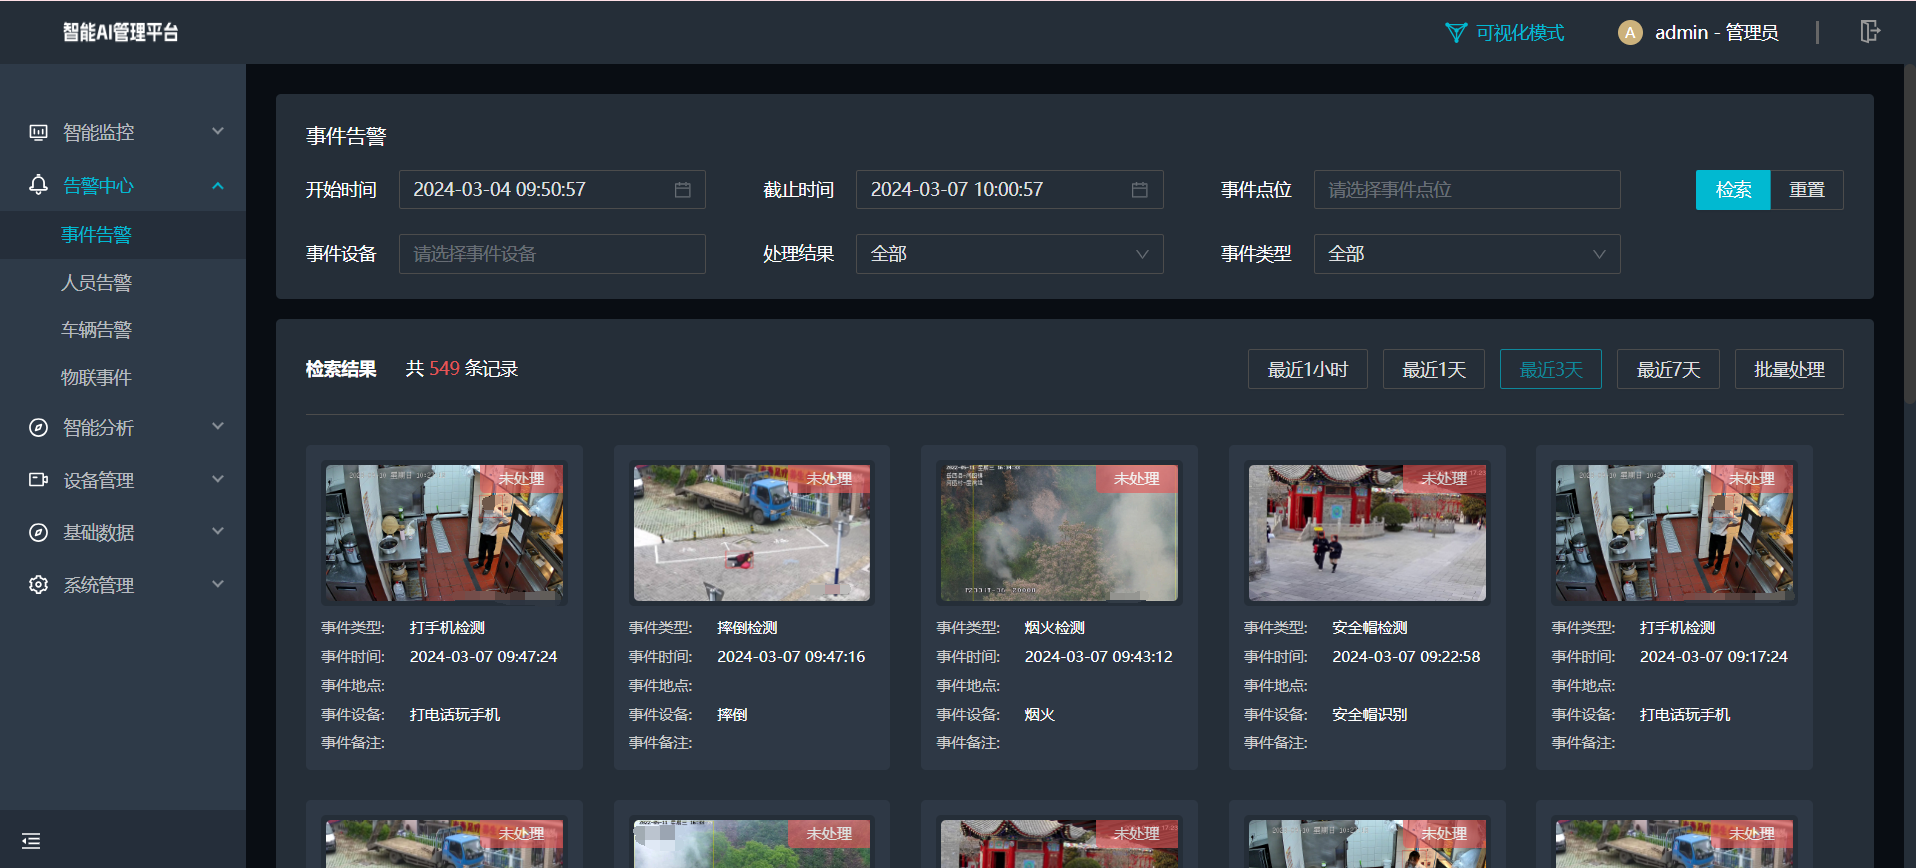Click the 批量处理 button
Image resolution: width=1916 pixels, height=868 pixels.
[x=1789, y=370]
